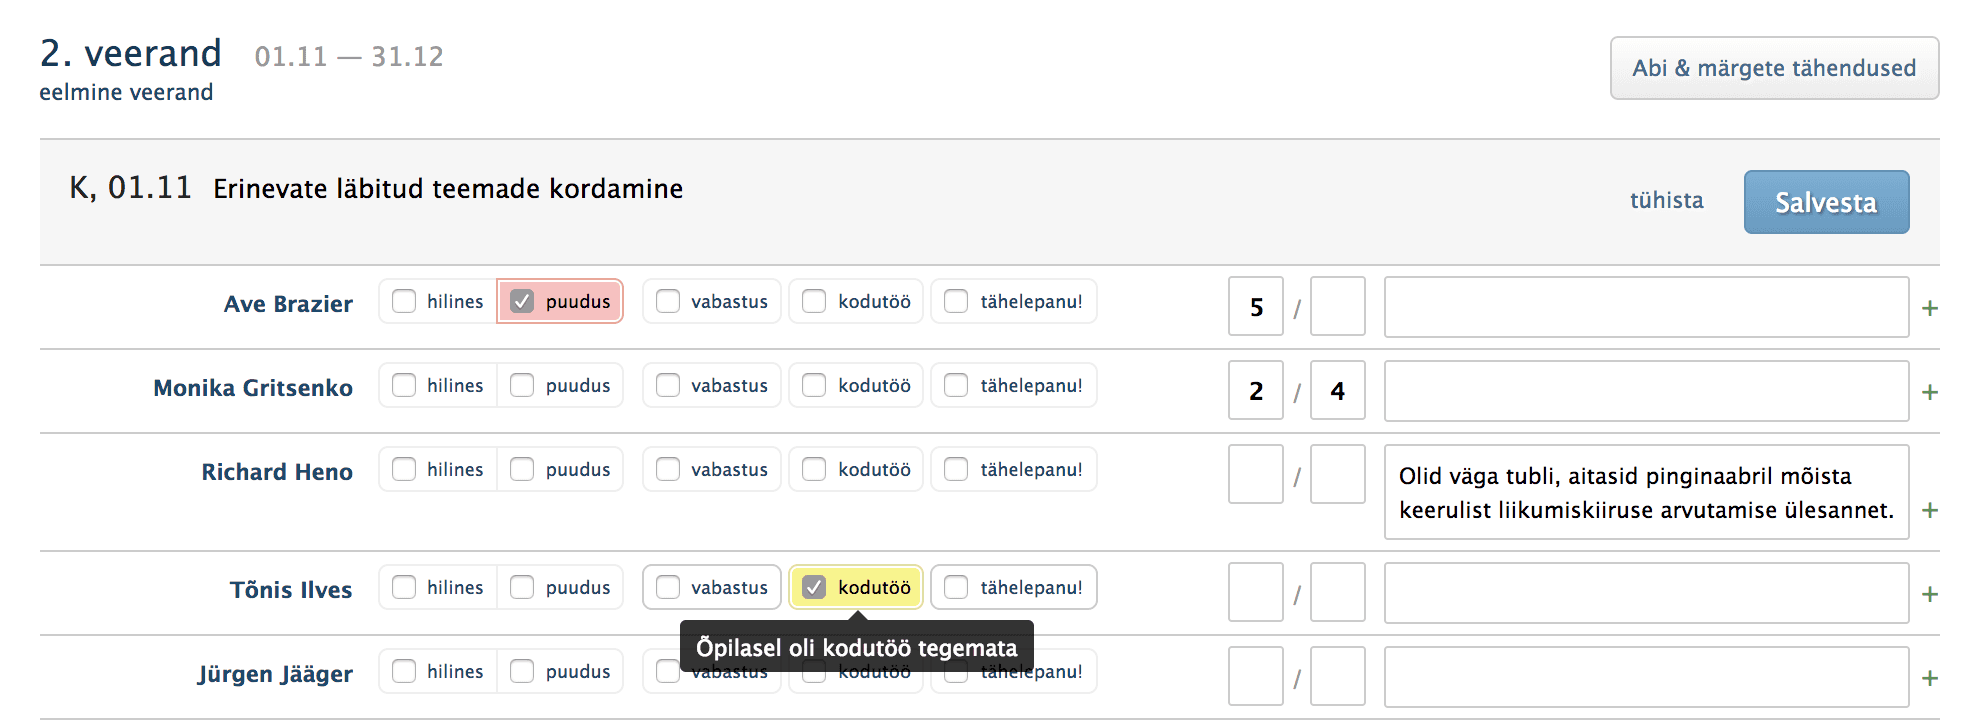Open student name Tõnis Ilves
This screenshot has width=1984, height=722.
(x=291, y=590)
